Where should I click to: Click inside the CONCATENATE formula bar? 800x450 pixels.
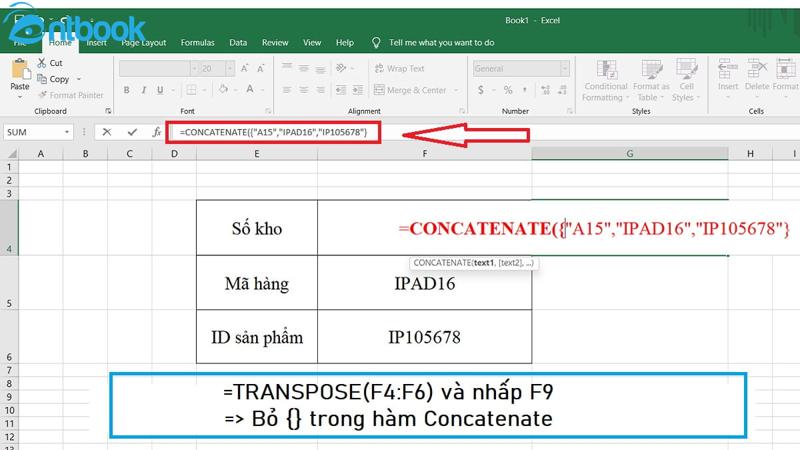point(273,133)
